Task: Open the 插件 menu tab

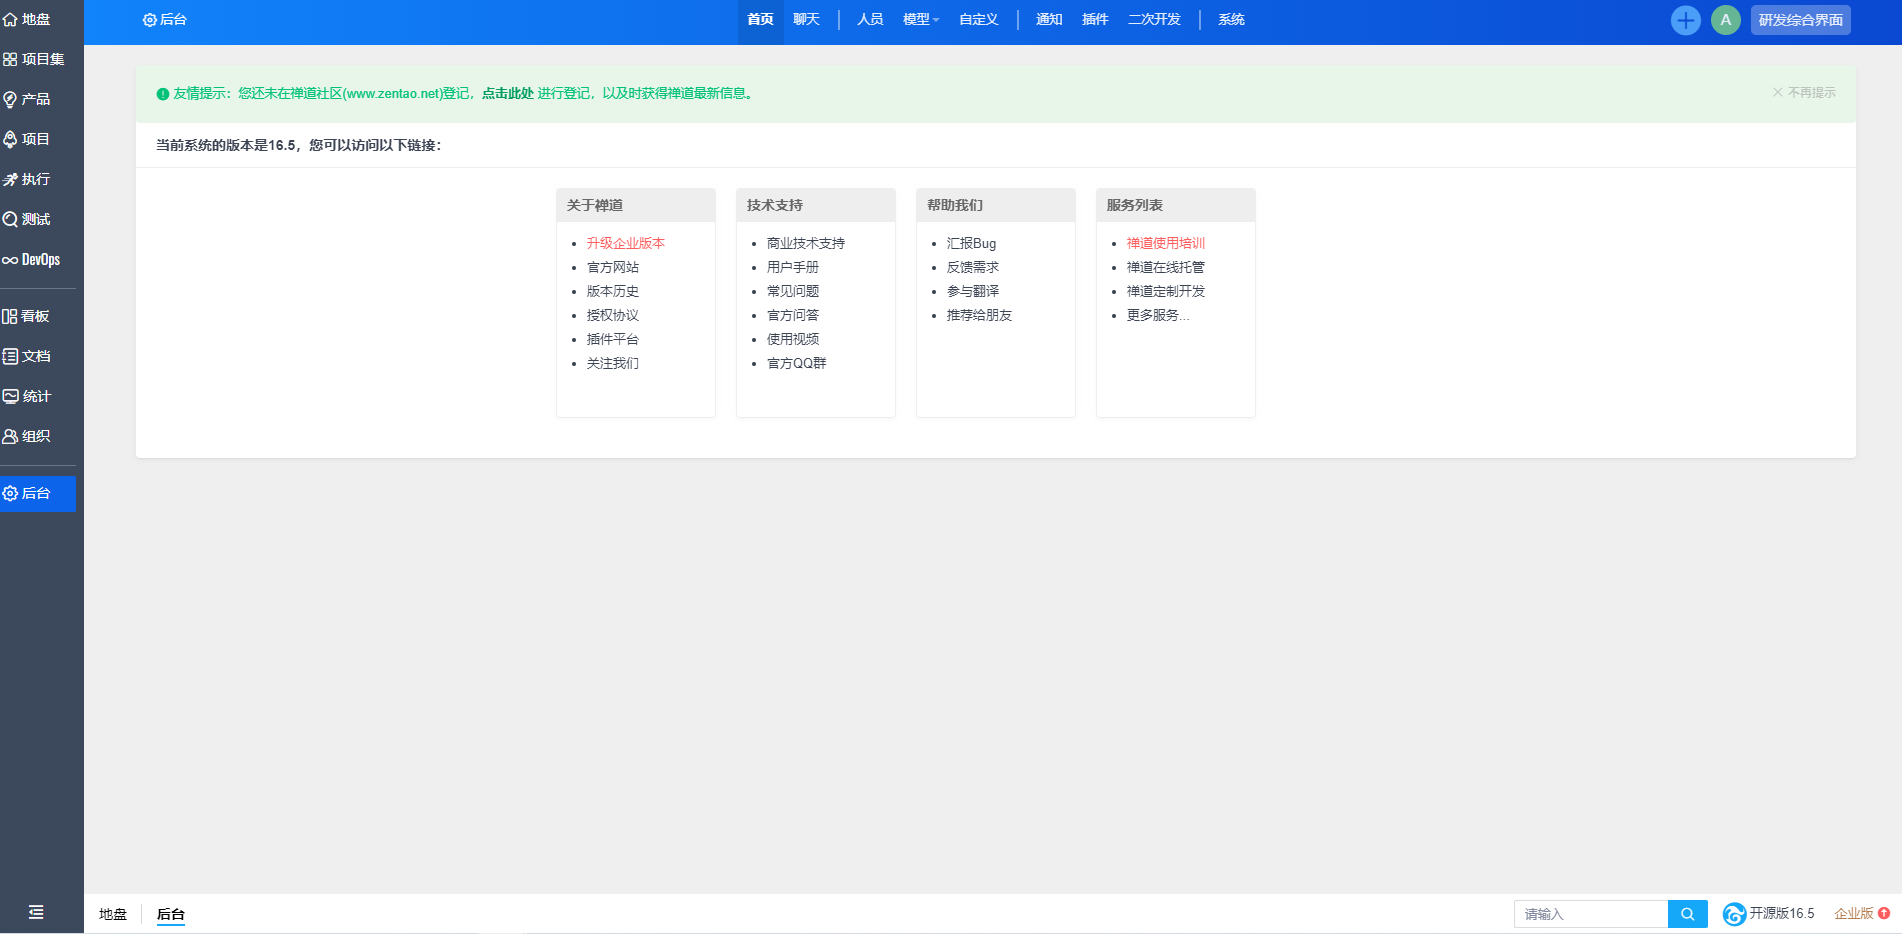Action: [x=1095, y=20]
